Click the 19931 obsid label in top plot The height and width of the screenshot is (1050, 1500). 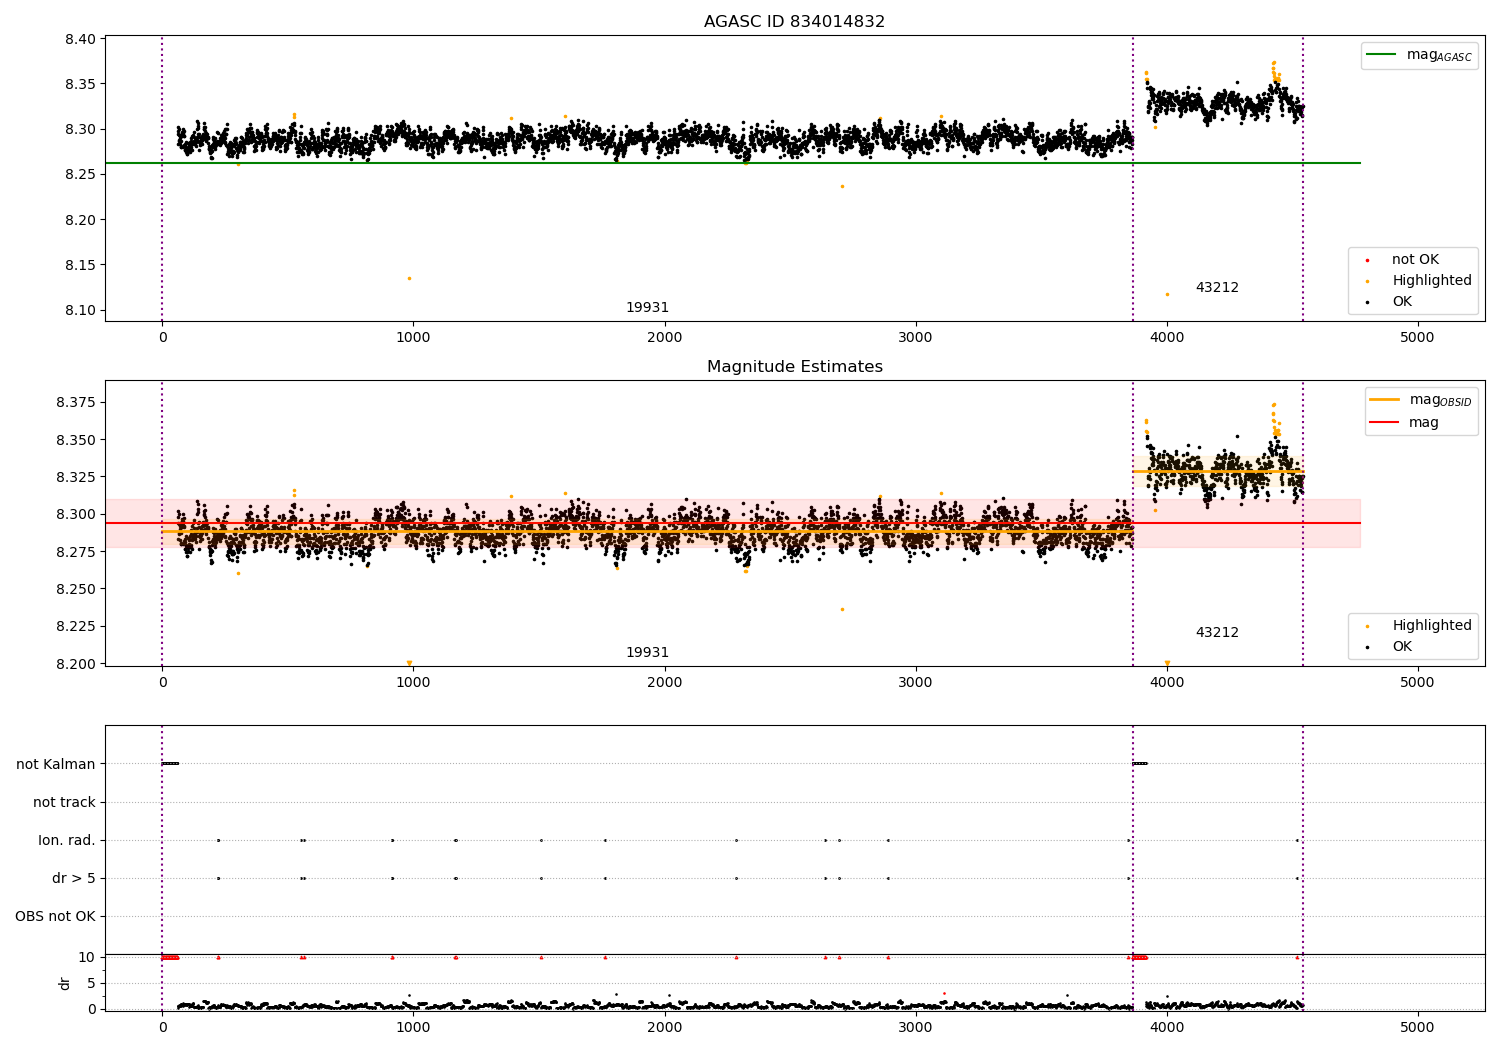coord(647,308)
